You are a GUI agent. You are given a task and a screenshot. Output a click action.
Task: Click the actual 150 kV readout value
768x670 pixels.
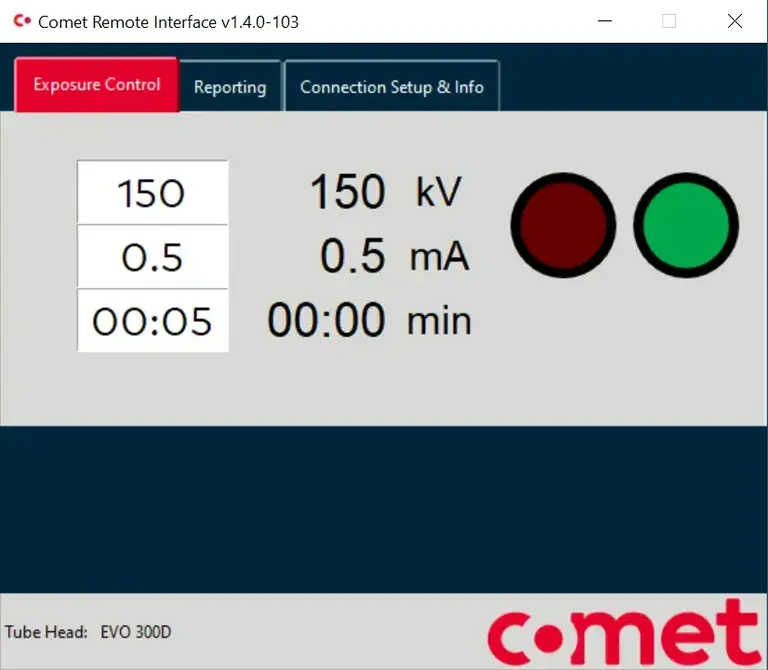click(x=348, y=191)
